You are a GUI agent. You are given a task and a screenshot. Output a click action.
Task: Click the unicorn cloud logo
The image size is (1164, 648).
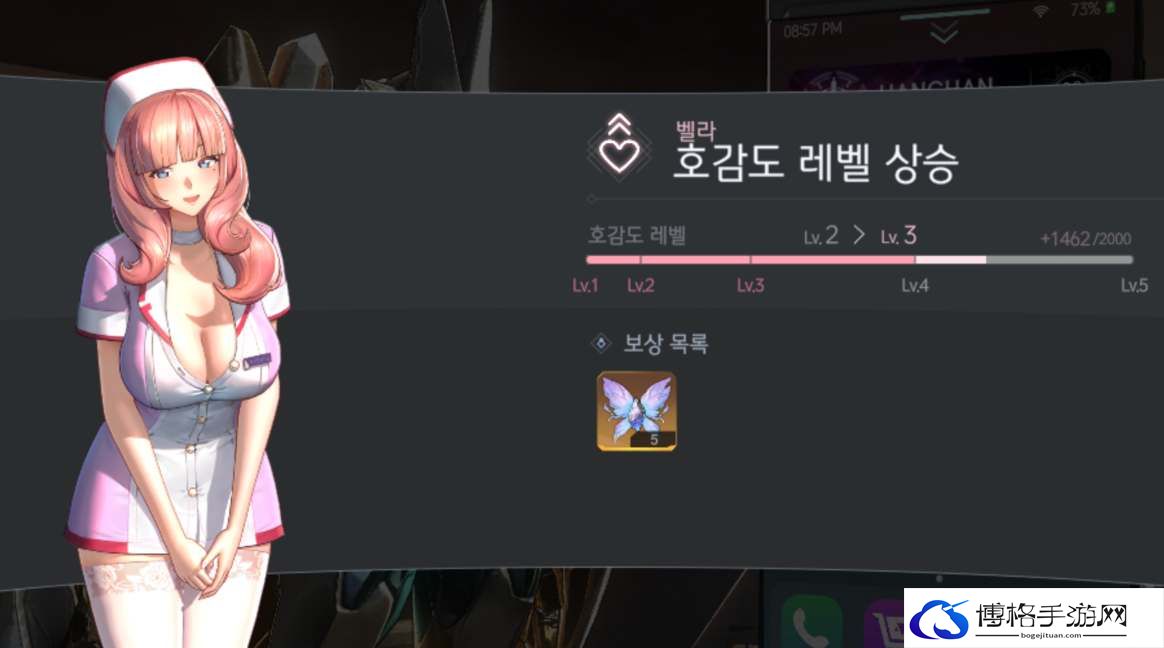pyautogui.click(x=939, y=619)
